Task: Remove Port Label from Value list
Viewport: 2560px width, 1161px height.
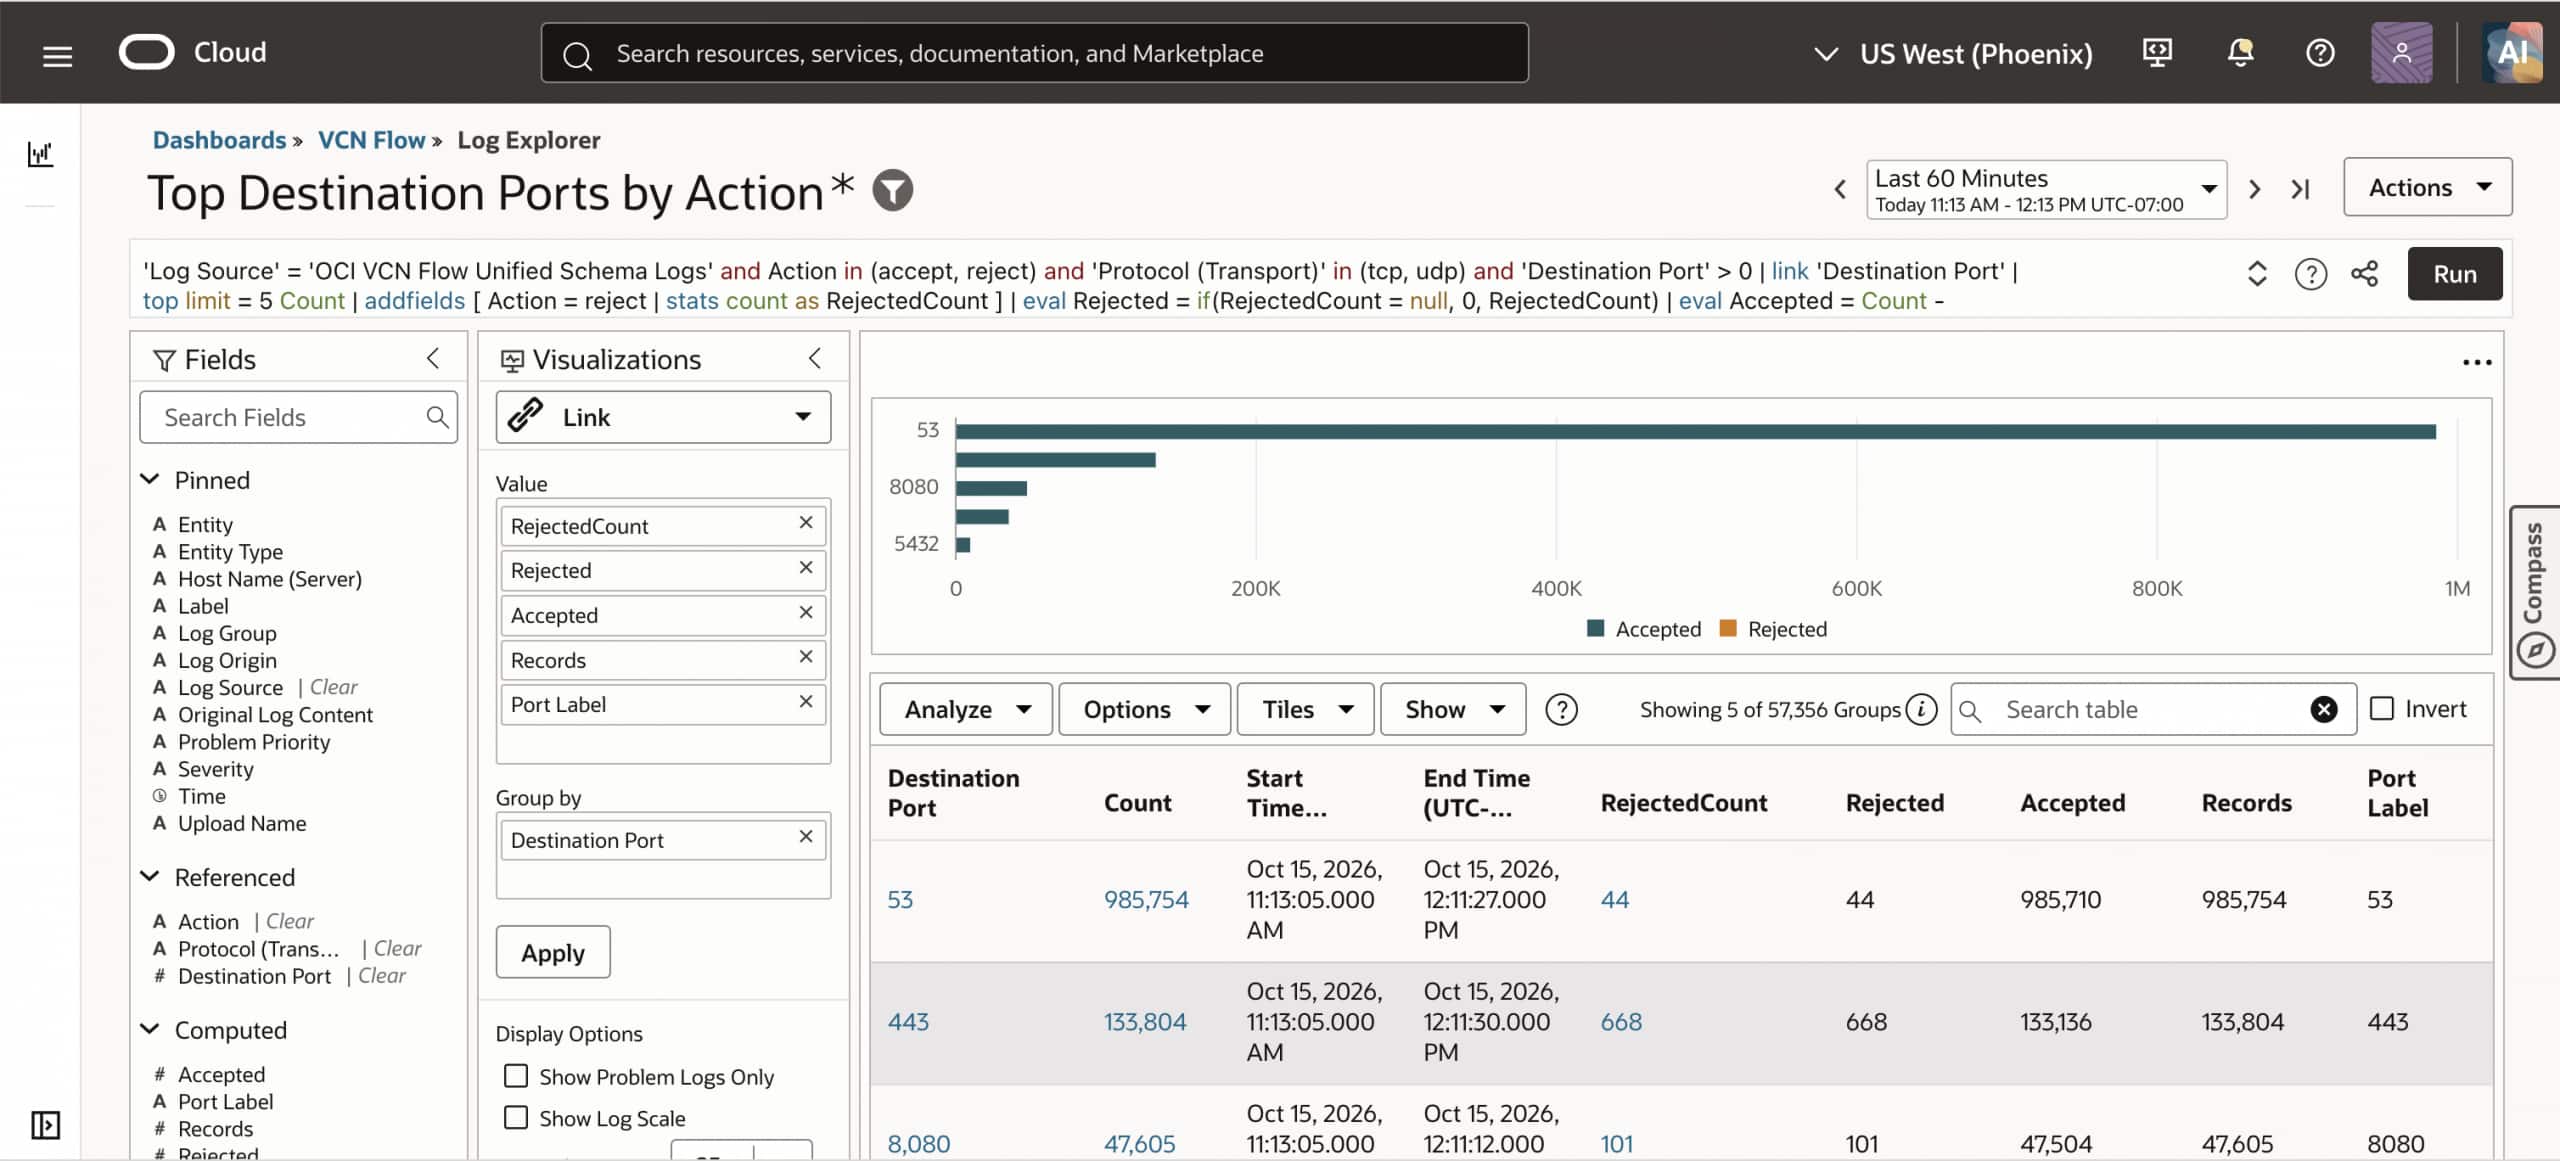Action: pyautogui.click(x=806, y=702)
